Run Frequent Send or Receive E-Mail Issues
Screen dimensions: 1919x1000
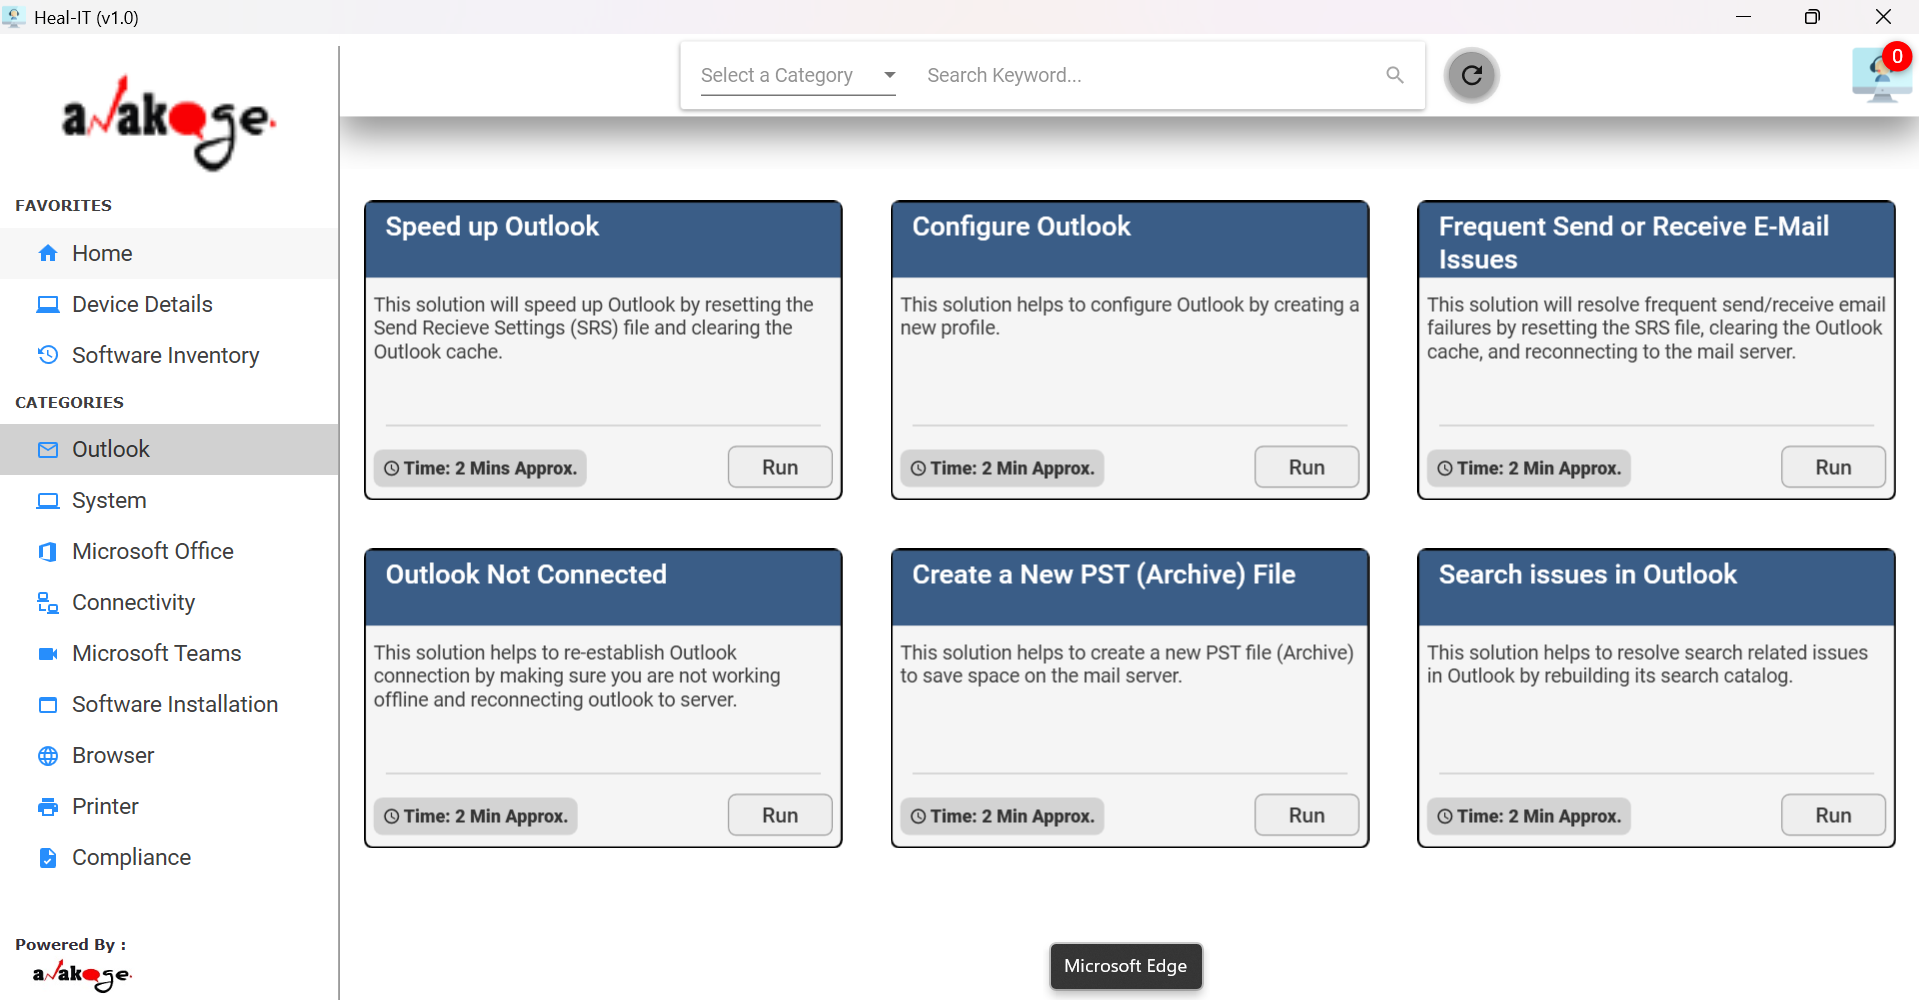(1833, 467)
